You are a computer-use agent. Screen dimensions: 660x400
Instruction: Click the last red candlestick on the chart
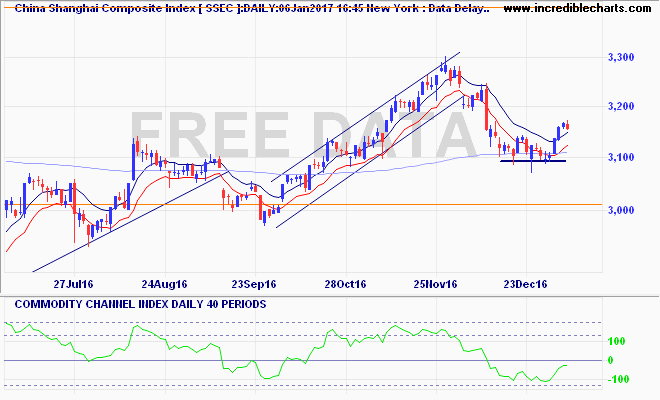click(568, 125)
